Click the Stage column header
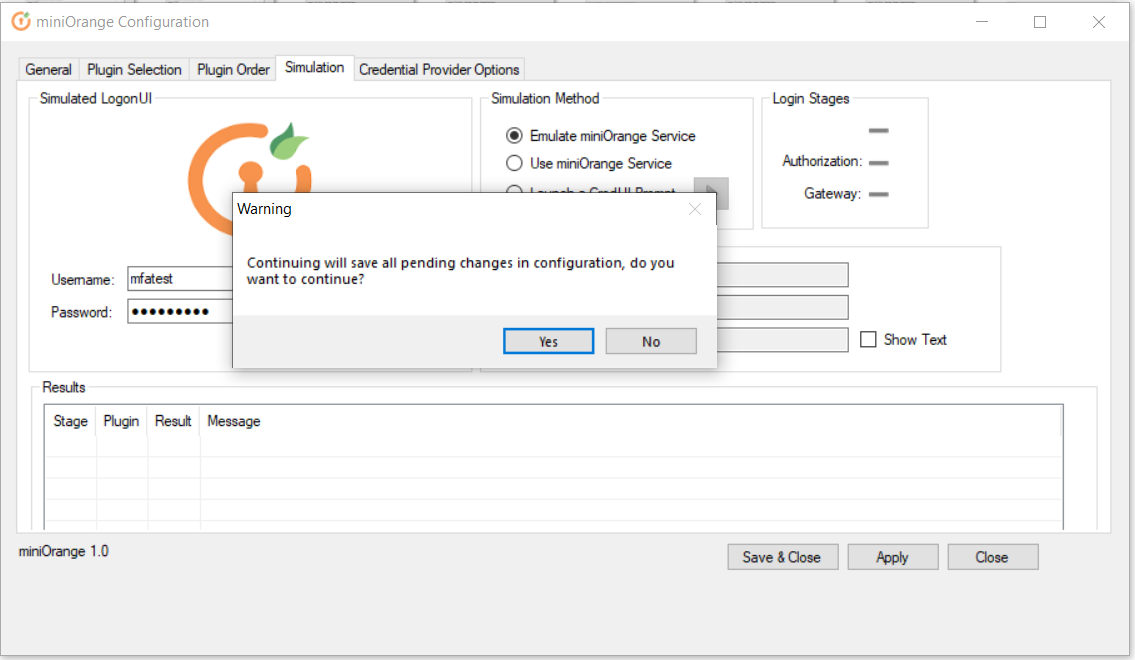Image resolution: width=1135 pixels, height=660 pixels. point(70,421)
